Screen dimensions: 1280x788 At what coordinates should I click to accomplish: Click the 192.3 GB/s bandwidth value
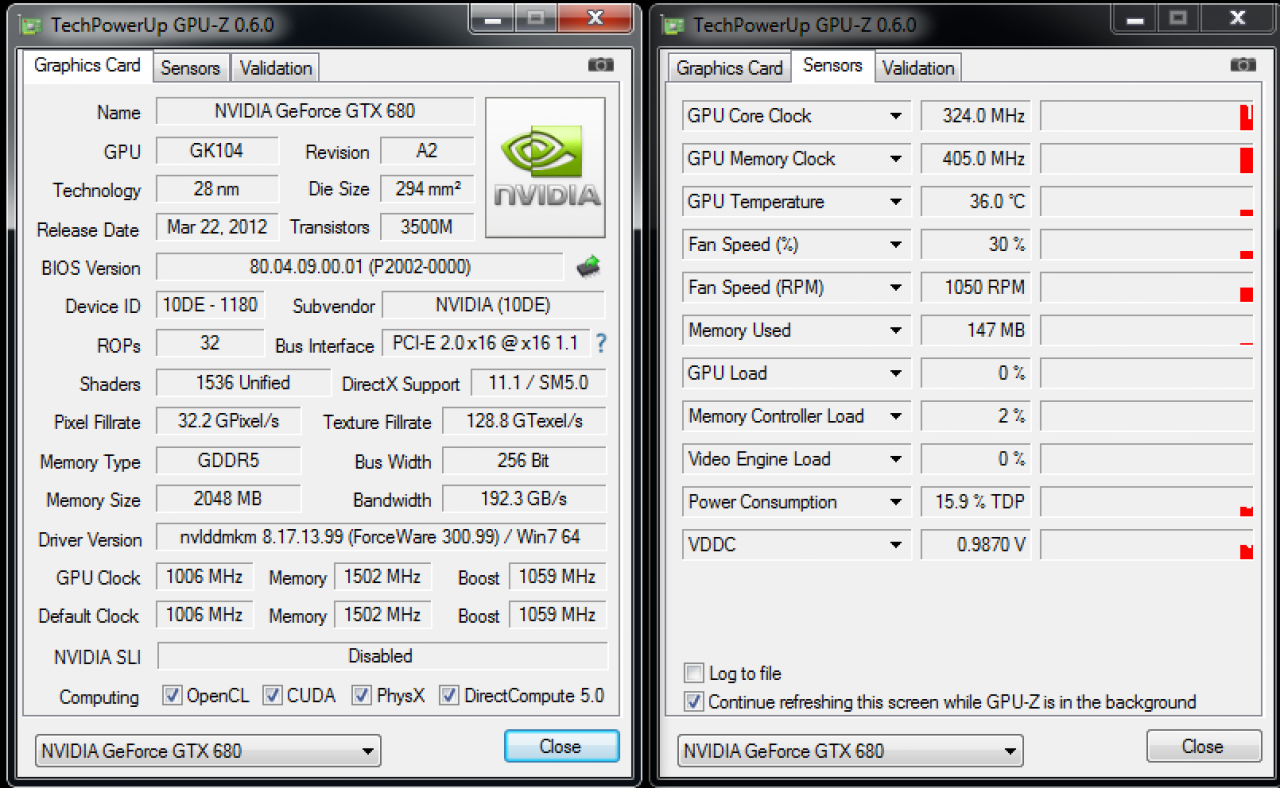click(x=524, y=498)
